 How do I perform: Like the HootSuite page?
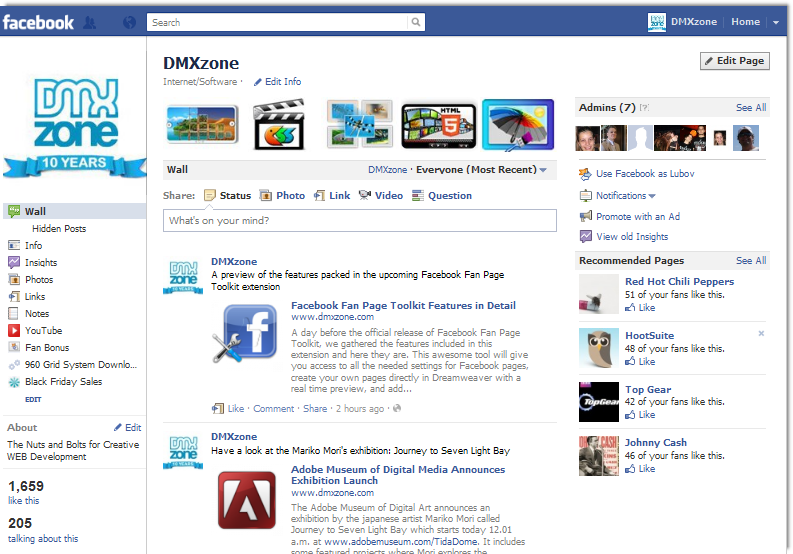(640, 362)
